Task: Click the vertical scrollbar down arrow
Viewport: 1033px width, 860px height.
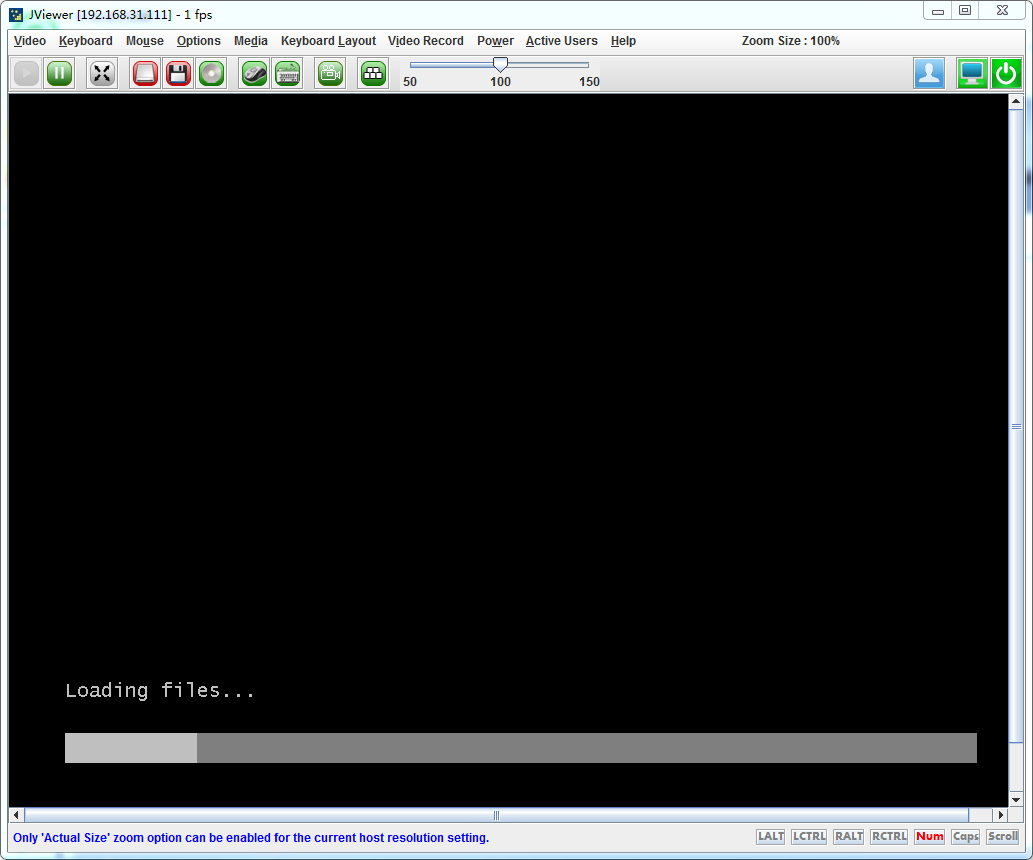Action: pos(1016,799)
